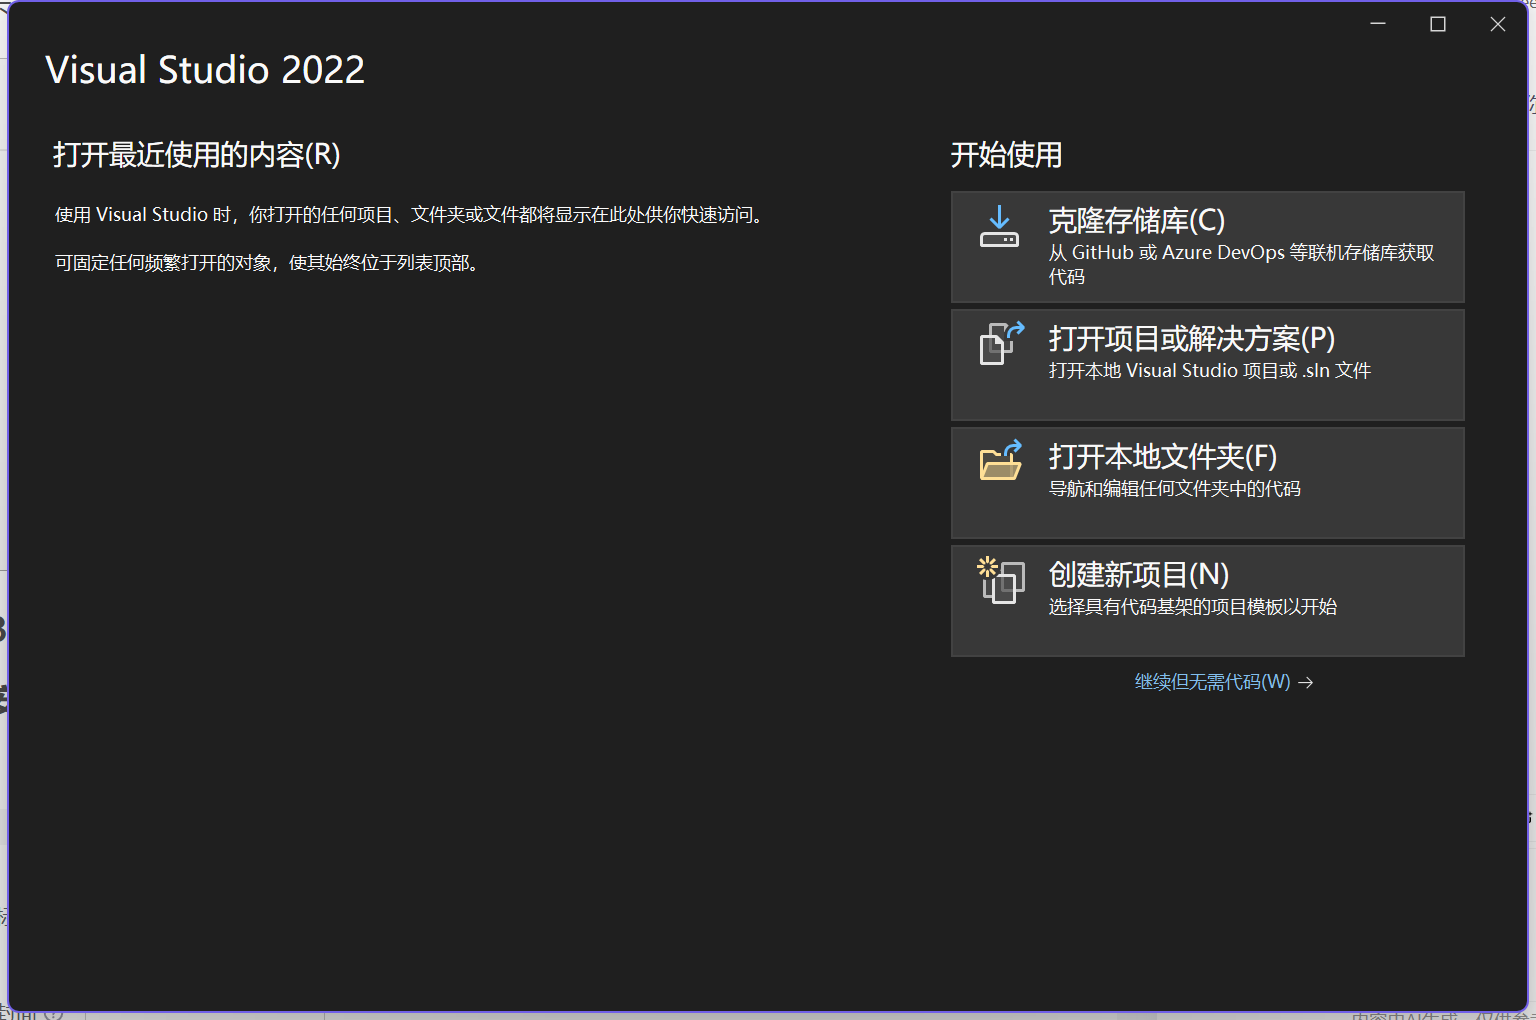This screenshot has width=1536, height=1020.
Task: Select 克隆存储库(C) option
Action: tap(1207, 247)
